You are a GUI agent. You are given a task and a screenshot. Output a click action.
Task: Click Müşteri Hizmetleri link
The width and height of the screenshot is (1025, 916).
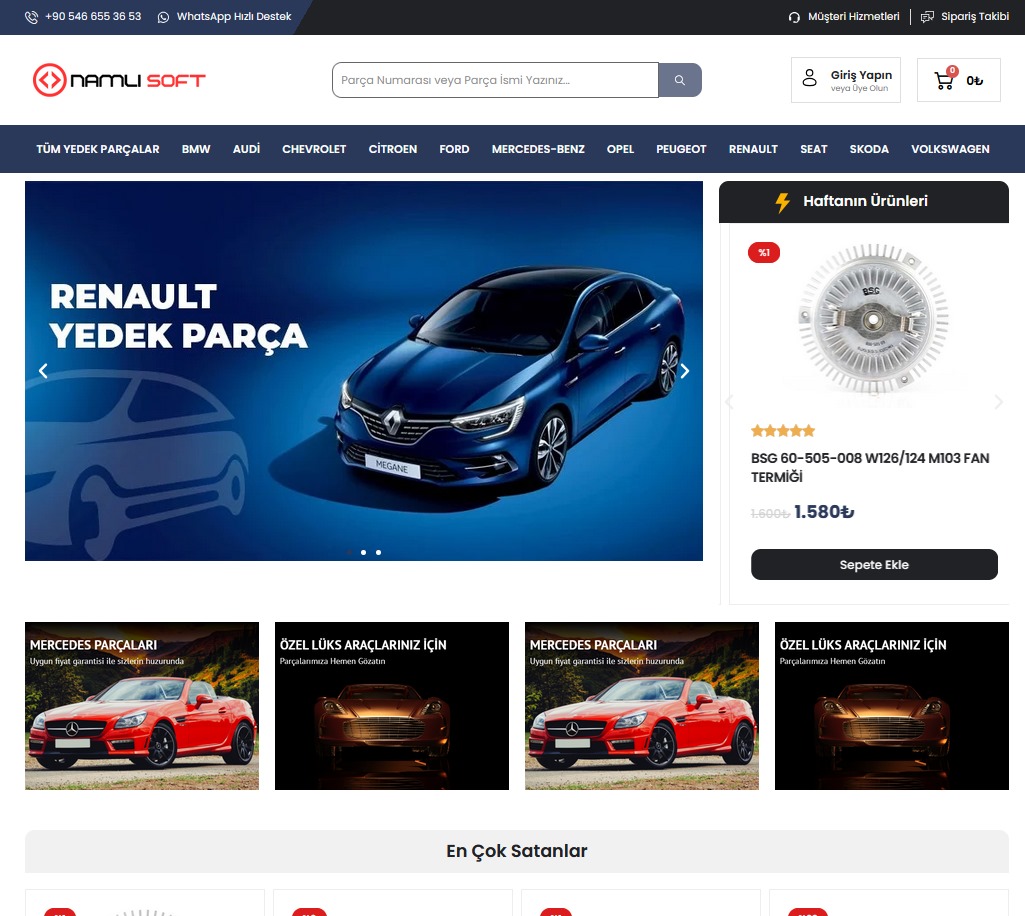pyautogui.click(x=854, y=17)
